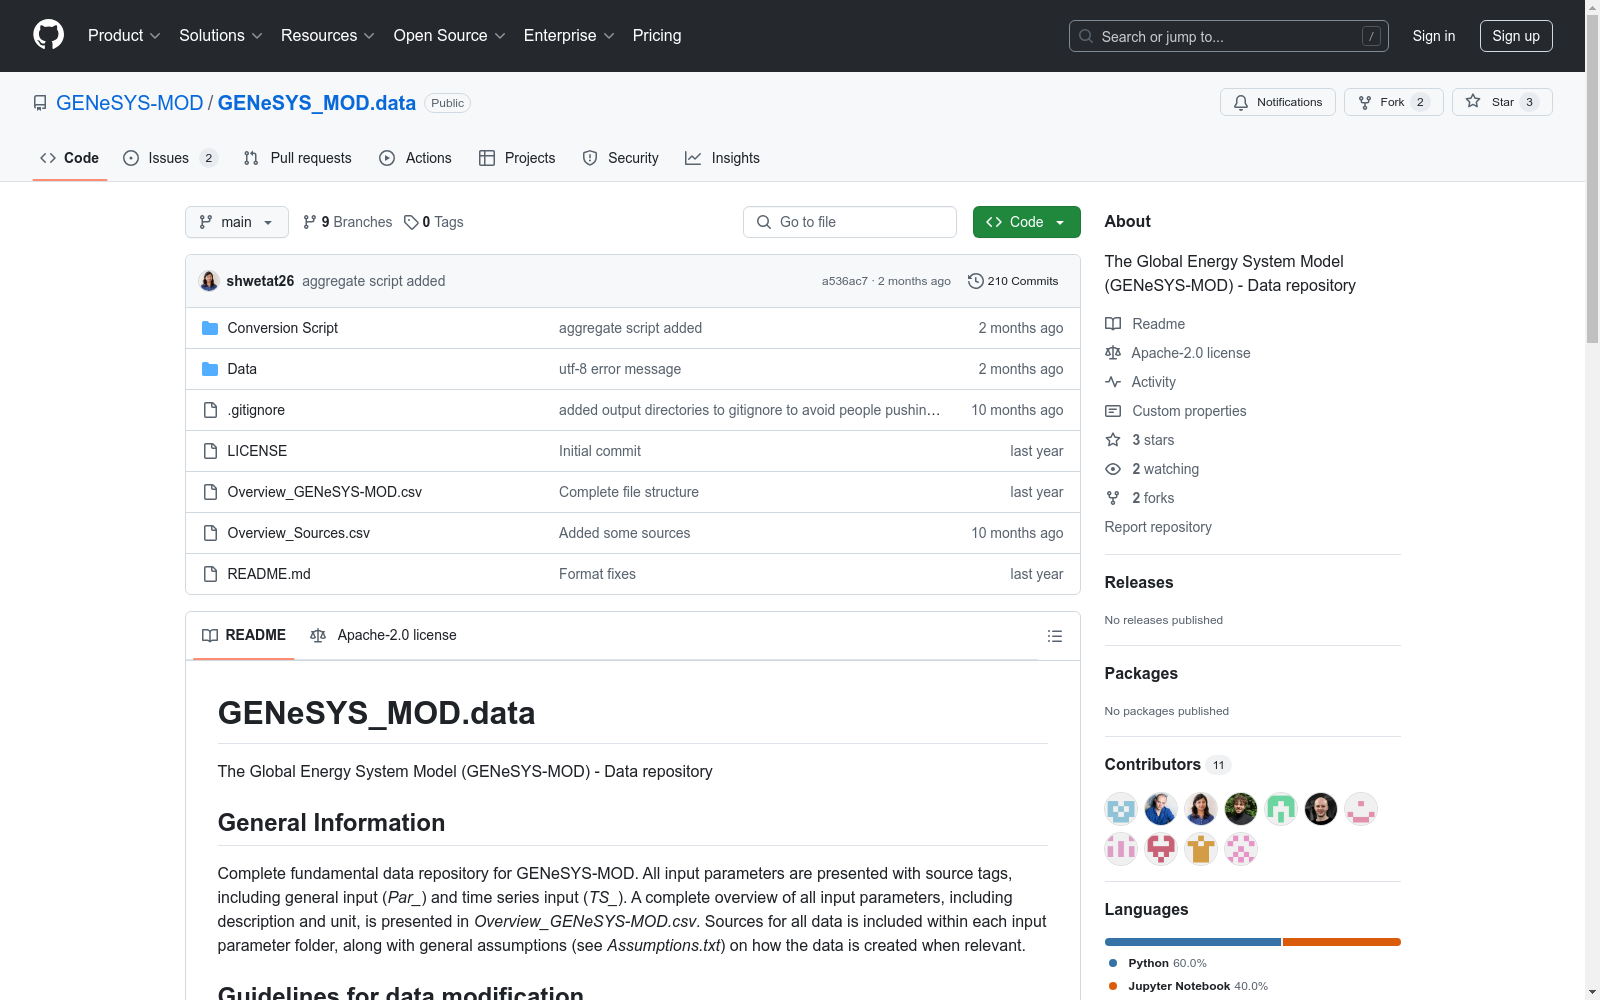Screen dimensions: 1600x1000
Task: Click the second contributor avatar
Action: coord(1161,809)
